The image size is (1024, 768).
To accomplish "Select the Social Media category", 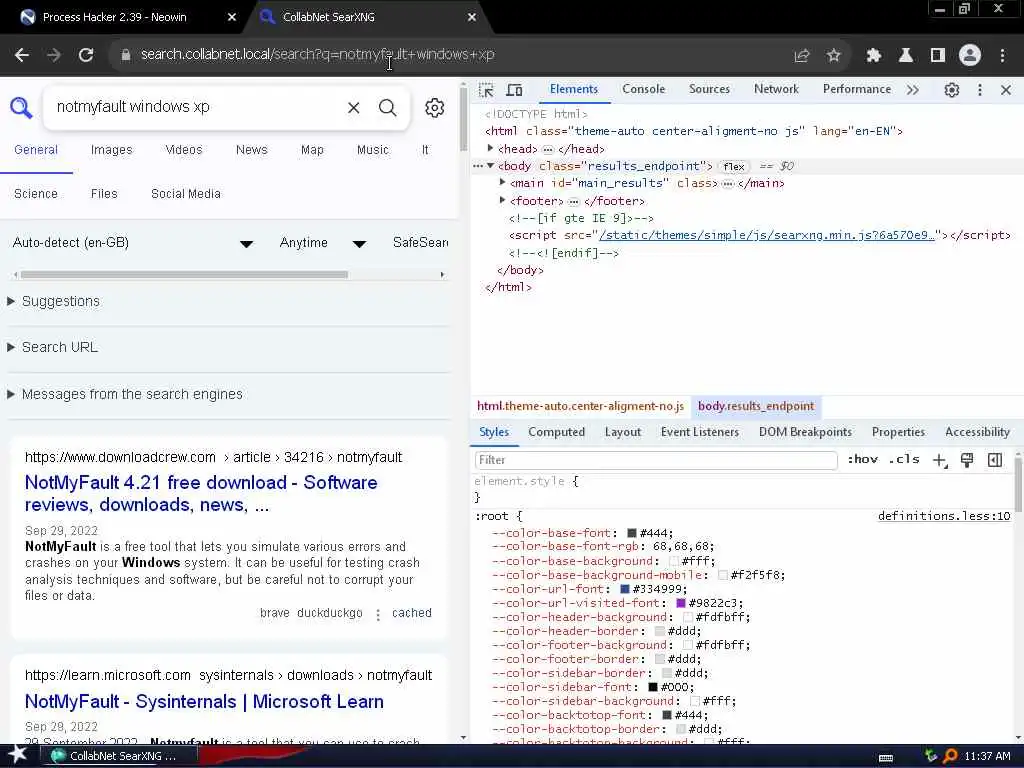I will pos(185,194).
